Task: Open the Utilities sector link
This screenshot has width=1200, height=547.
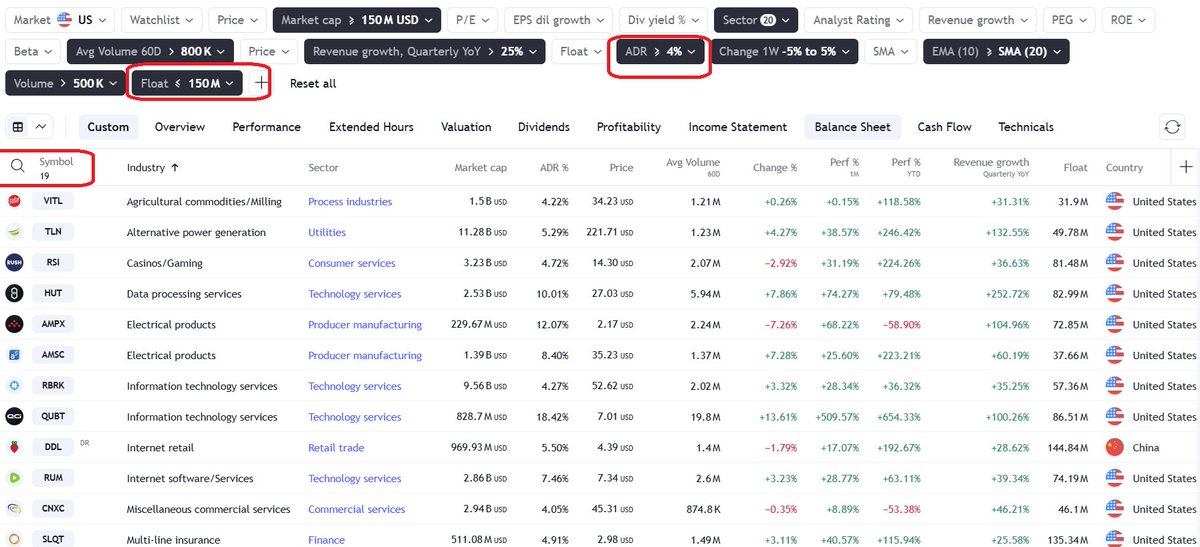Action: coord(327,232)
